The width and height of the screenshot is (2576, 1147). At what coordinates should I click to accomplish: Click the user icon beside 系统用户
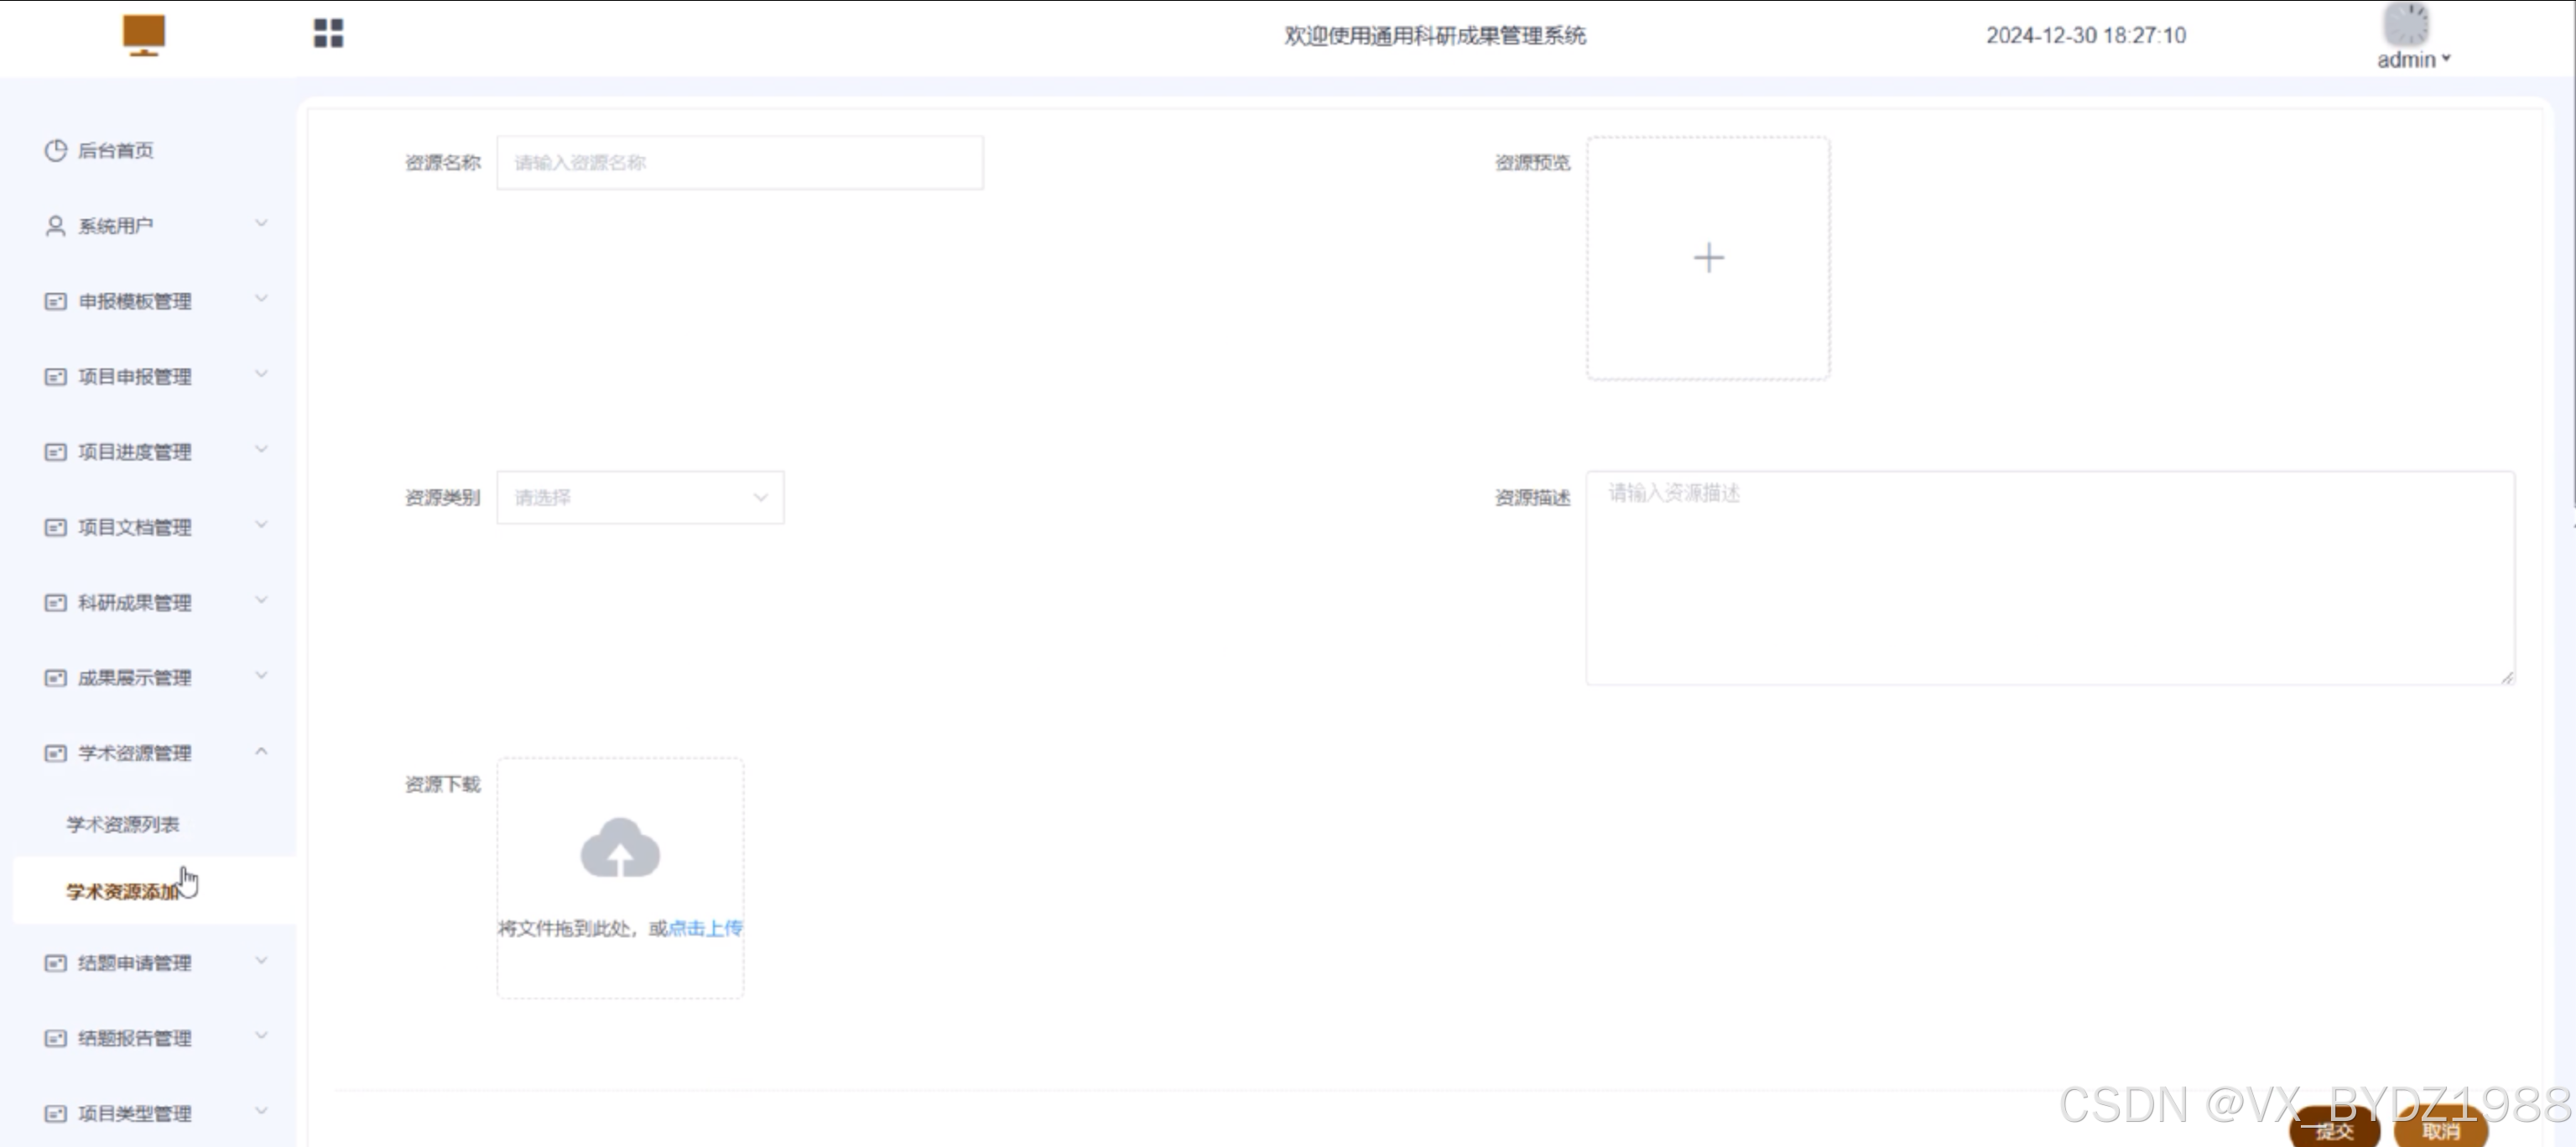pyautogui.click(x=55, y=226)
